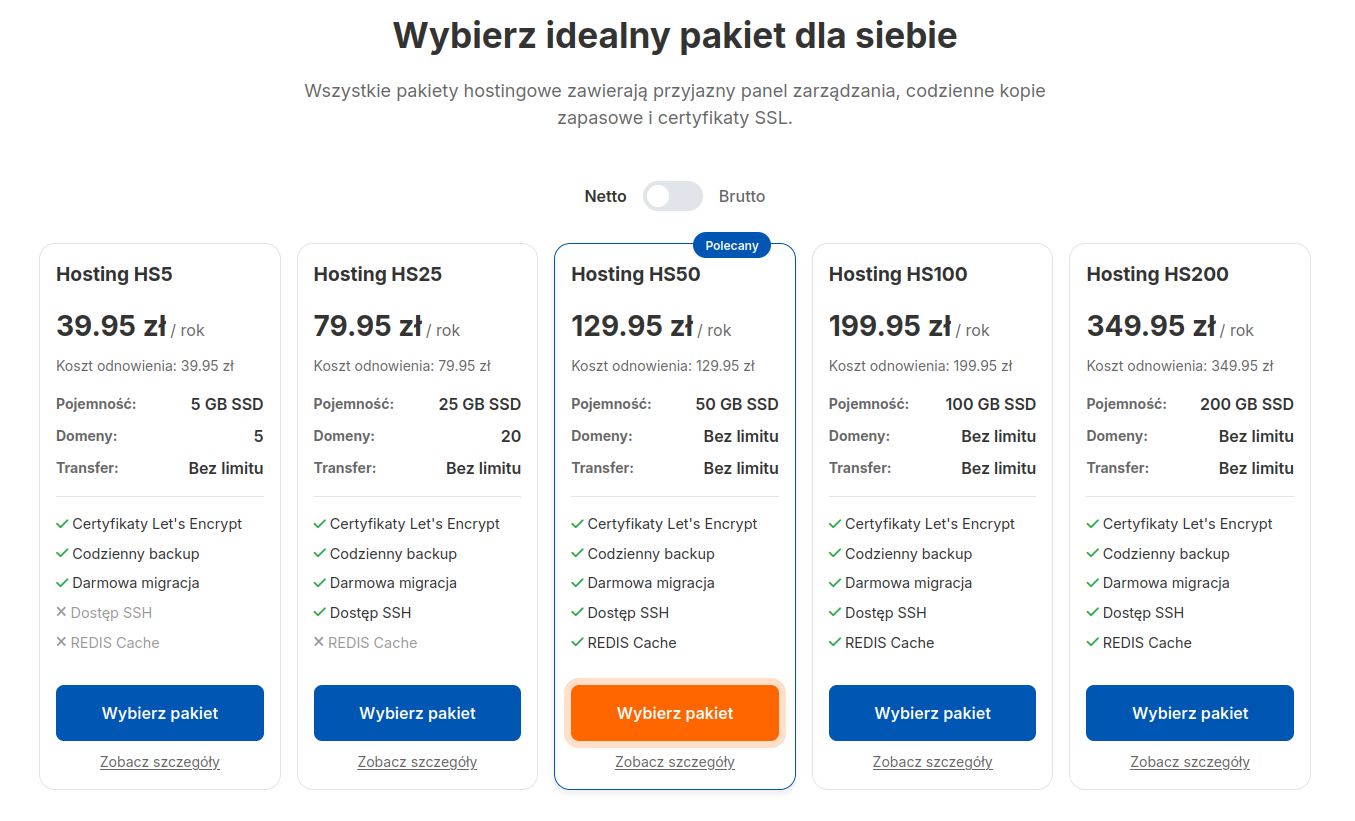The height and width of the screenshot is (821, 1355).
Task: Click the green check beside "Certyfikaty Let's Encrypt" in HS5
Action: [62, 523]
